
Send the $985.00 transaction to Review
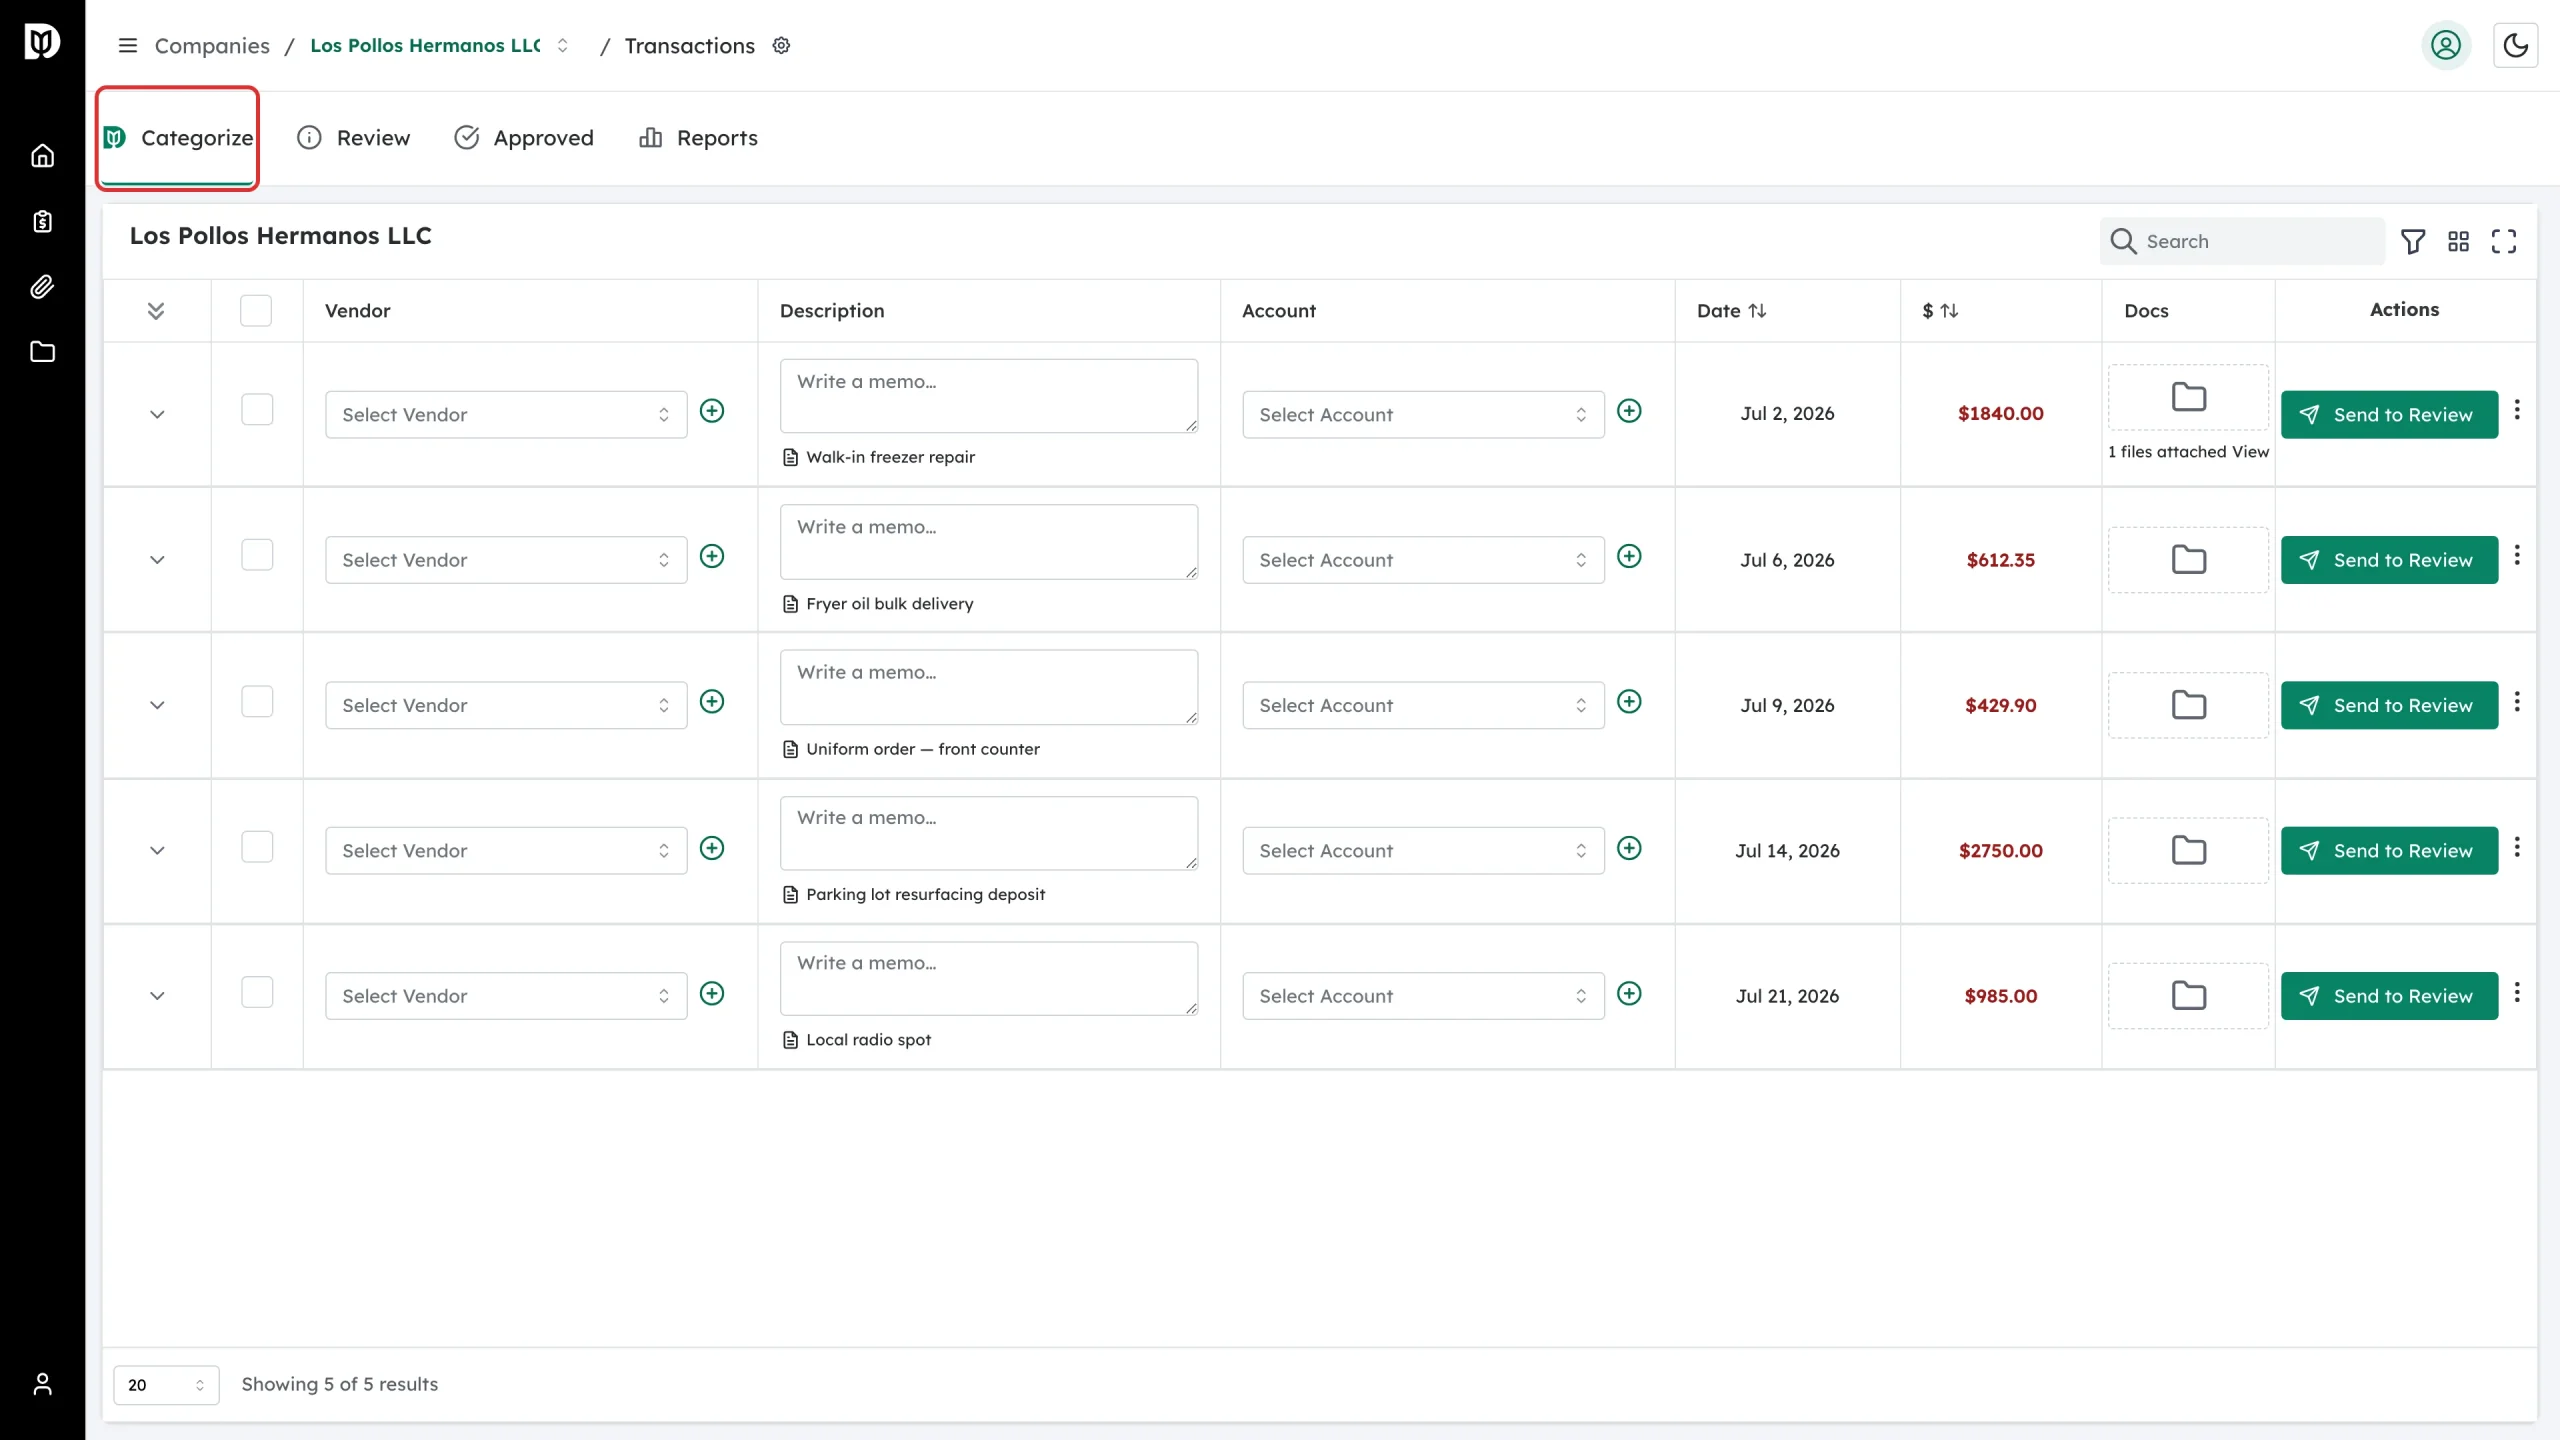[2389, 996]
